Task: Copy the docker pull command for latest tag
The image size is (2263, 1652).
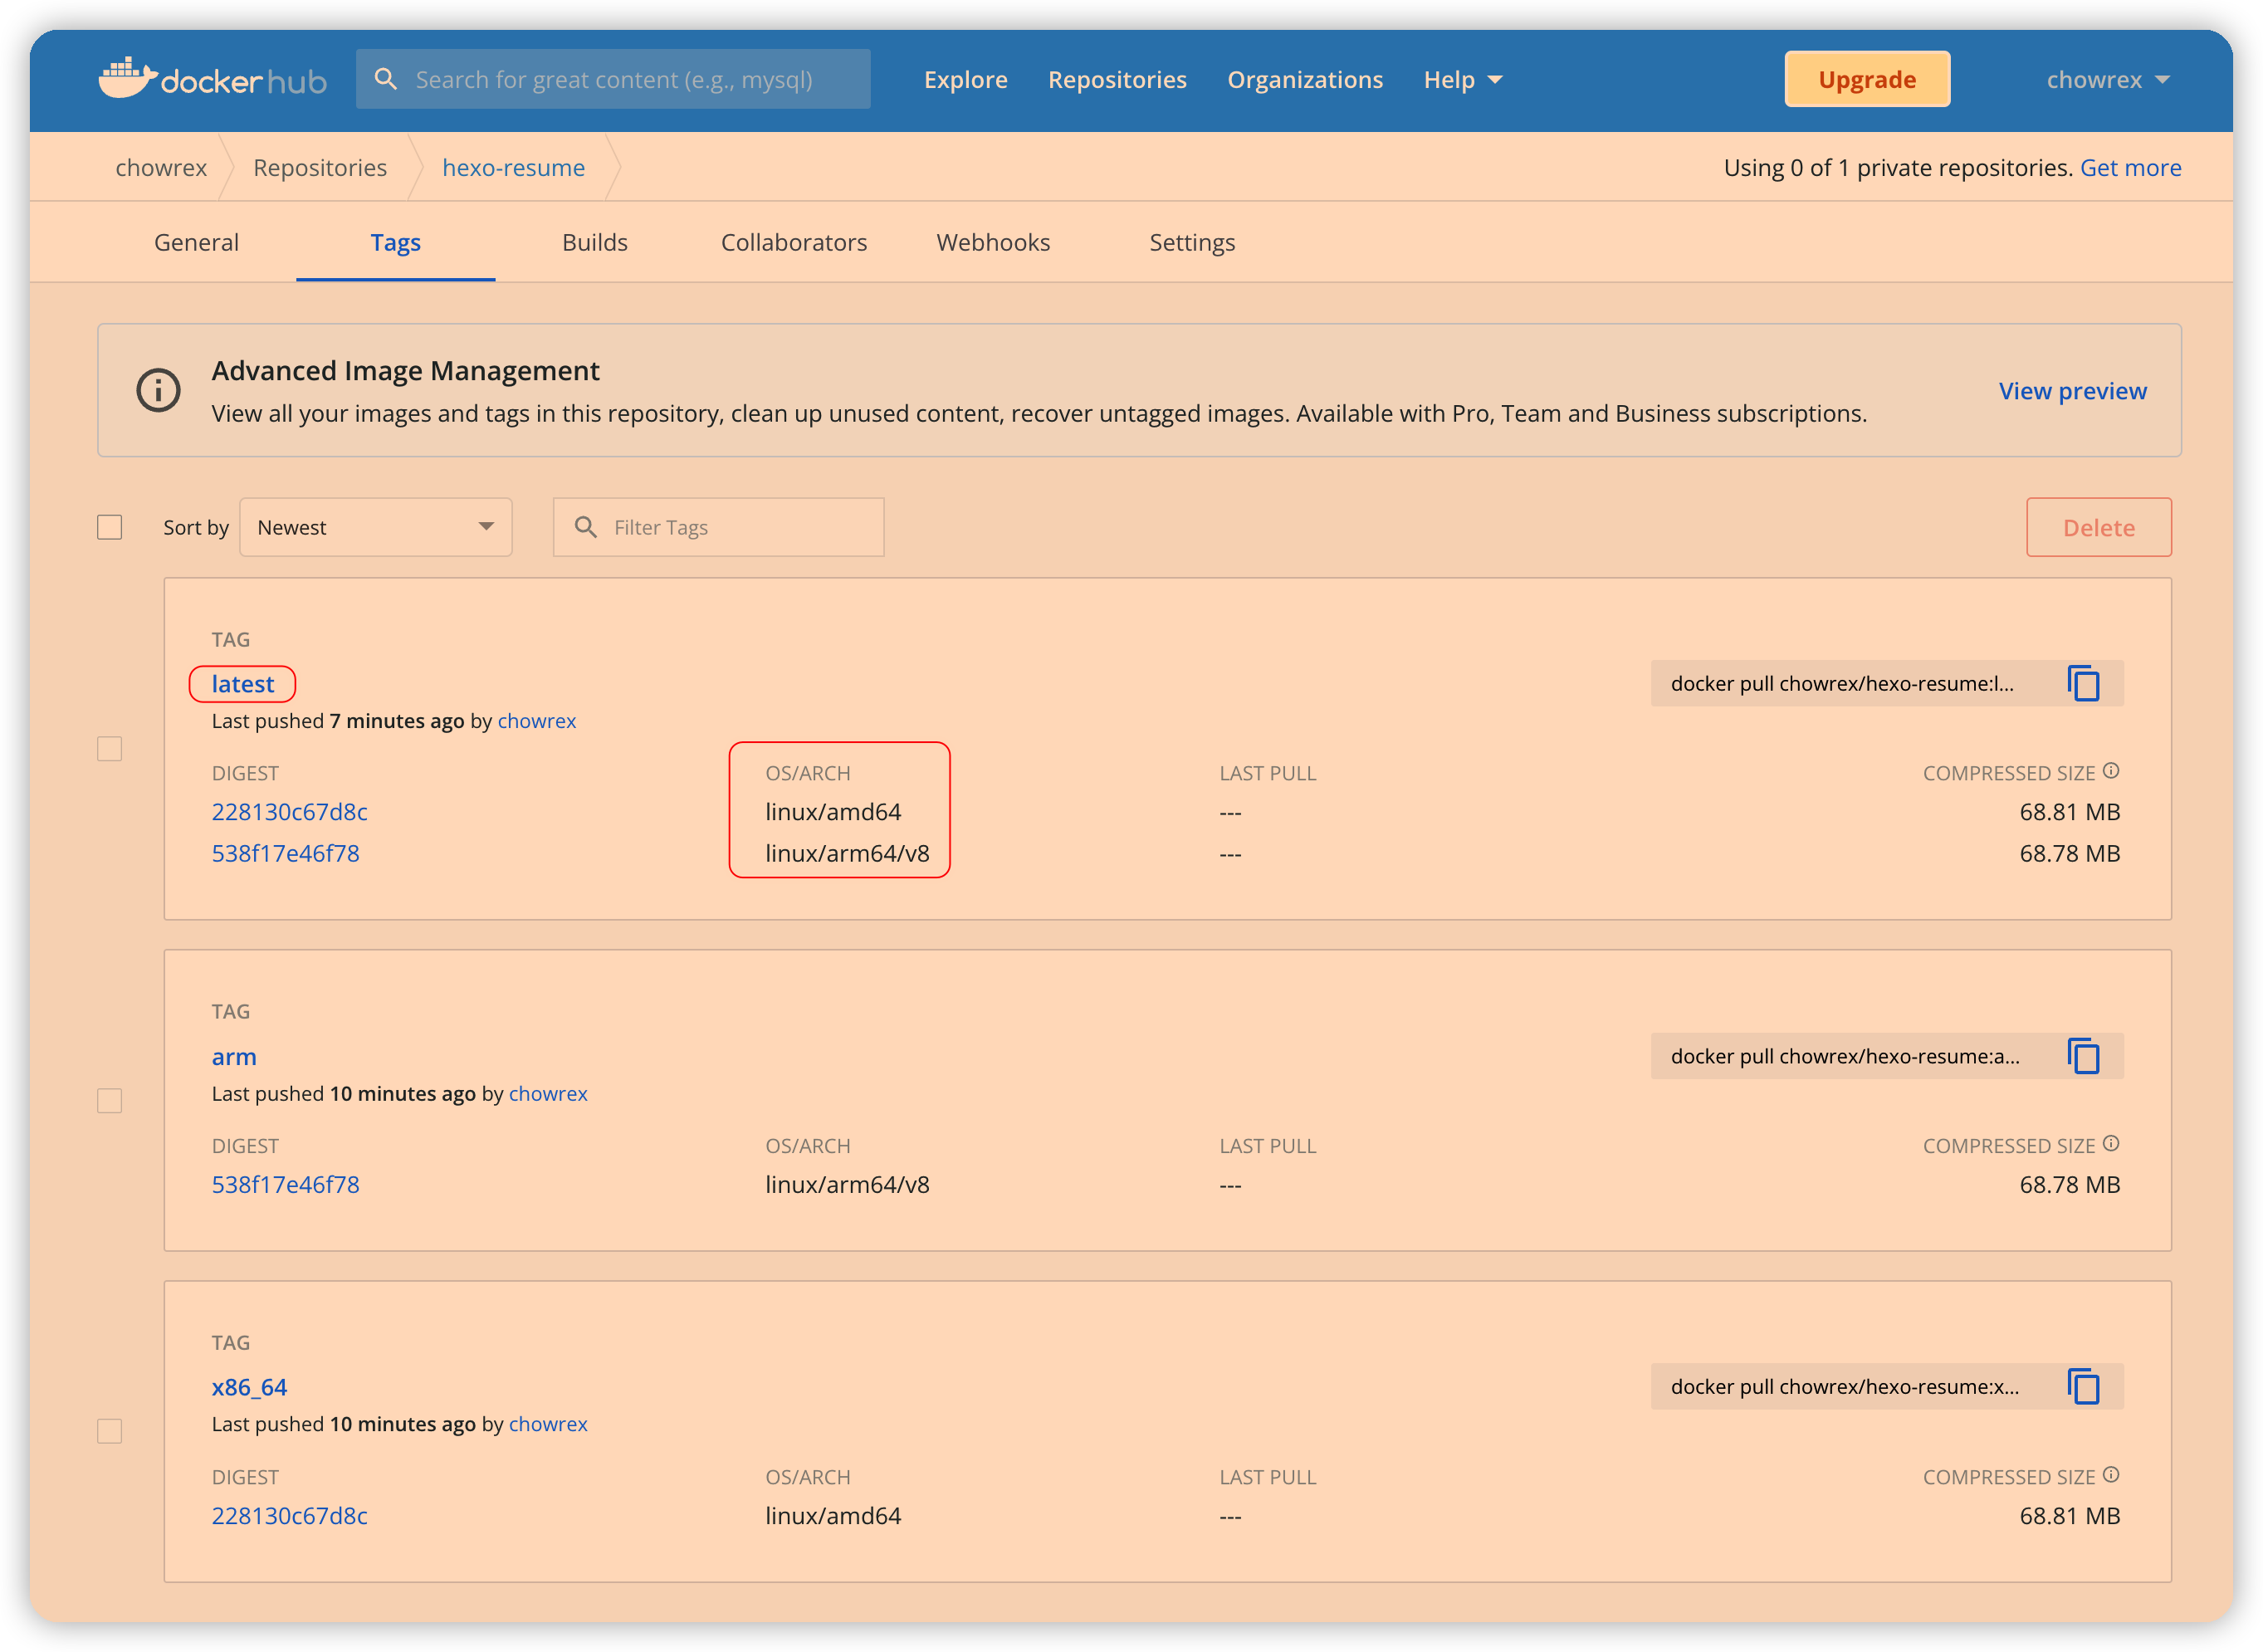Action: [x=2084, y=684]
